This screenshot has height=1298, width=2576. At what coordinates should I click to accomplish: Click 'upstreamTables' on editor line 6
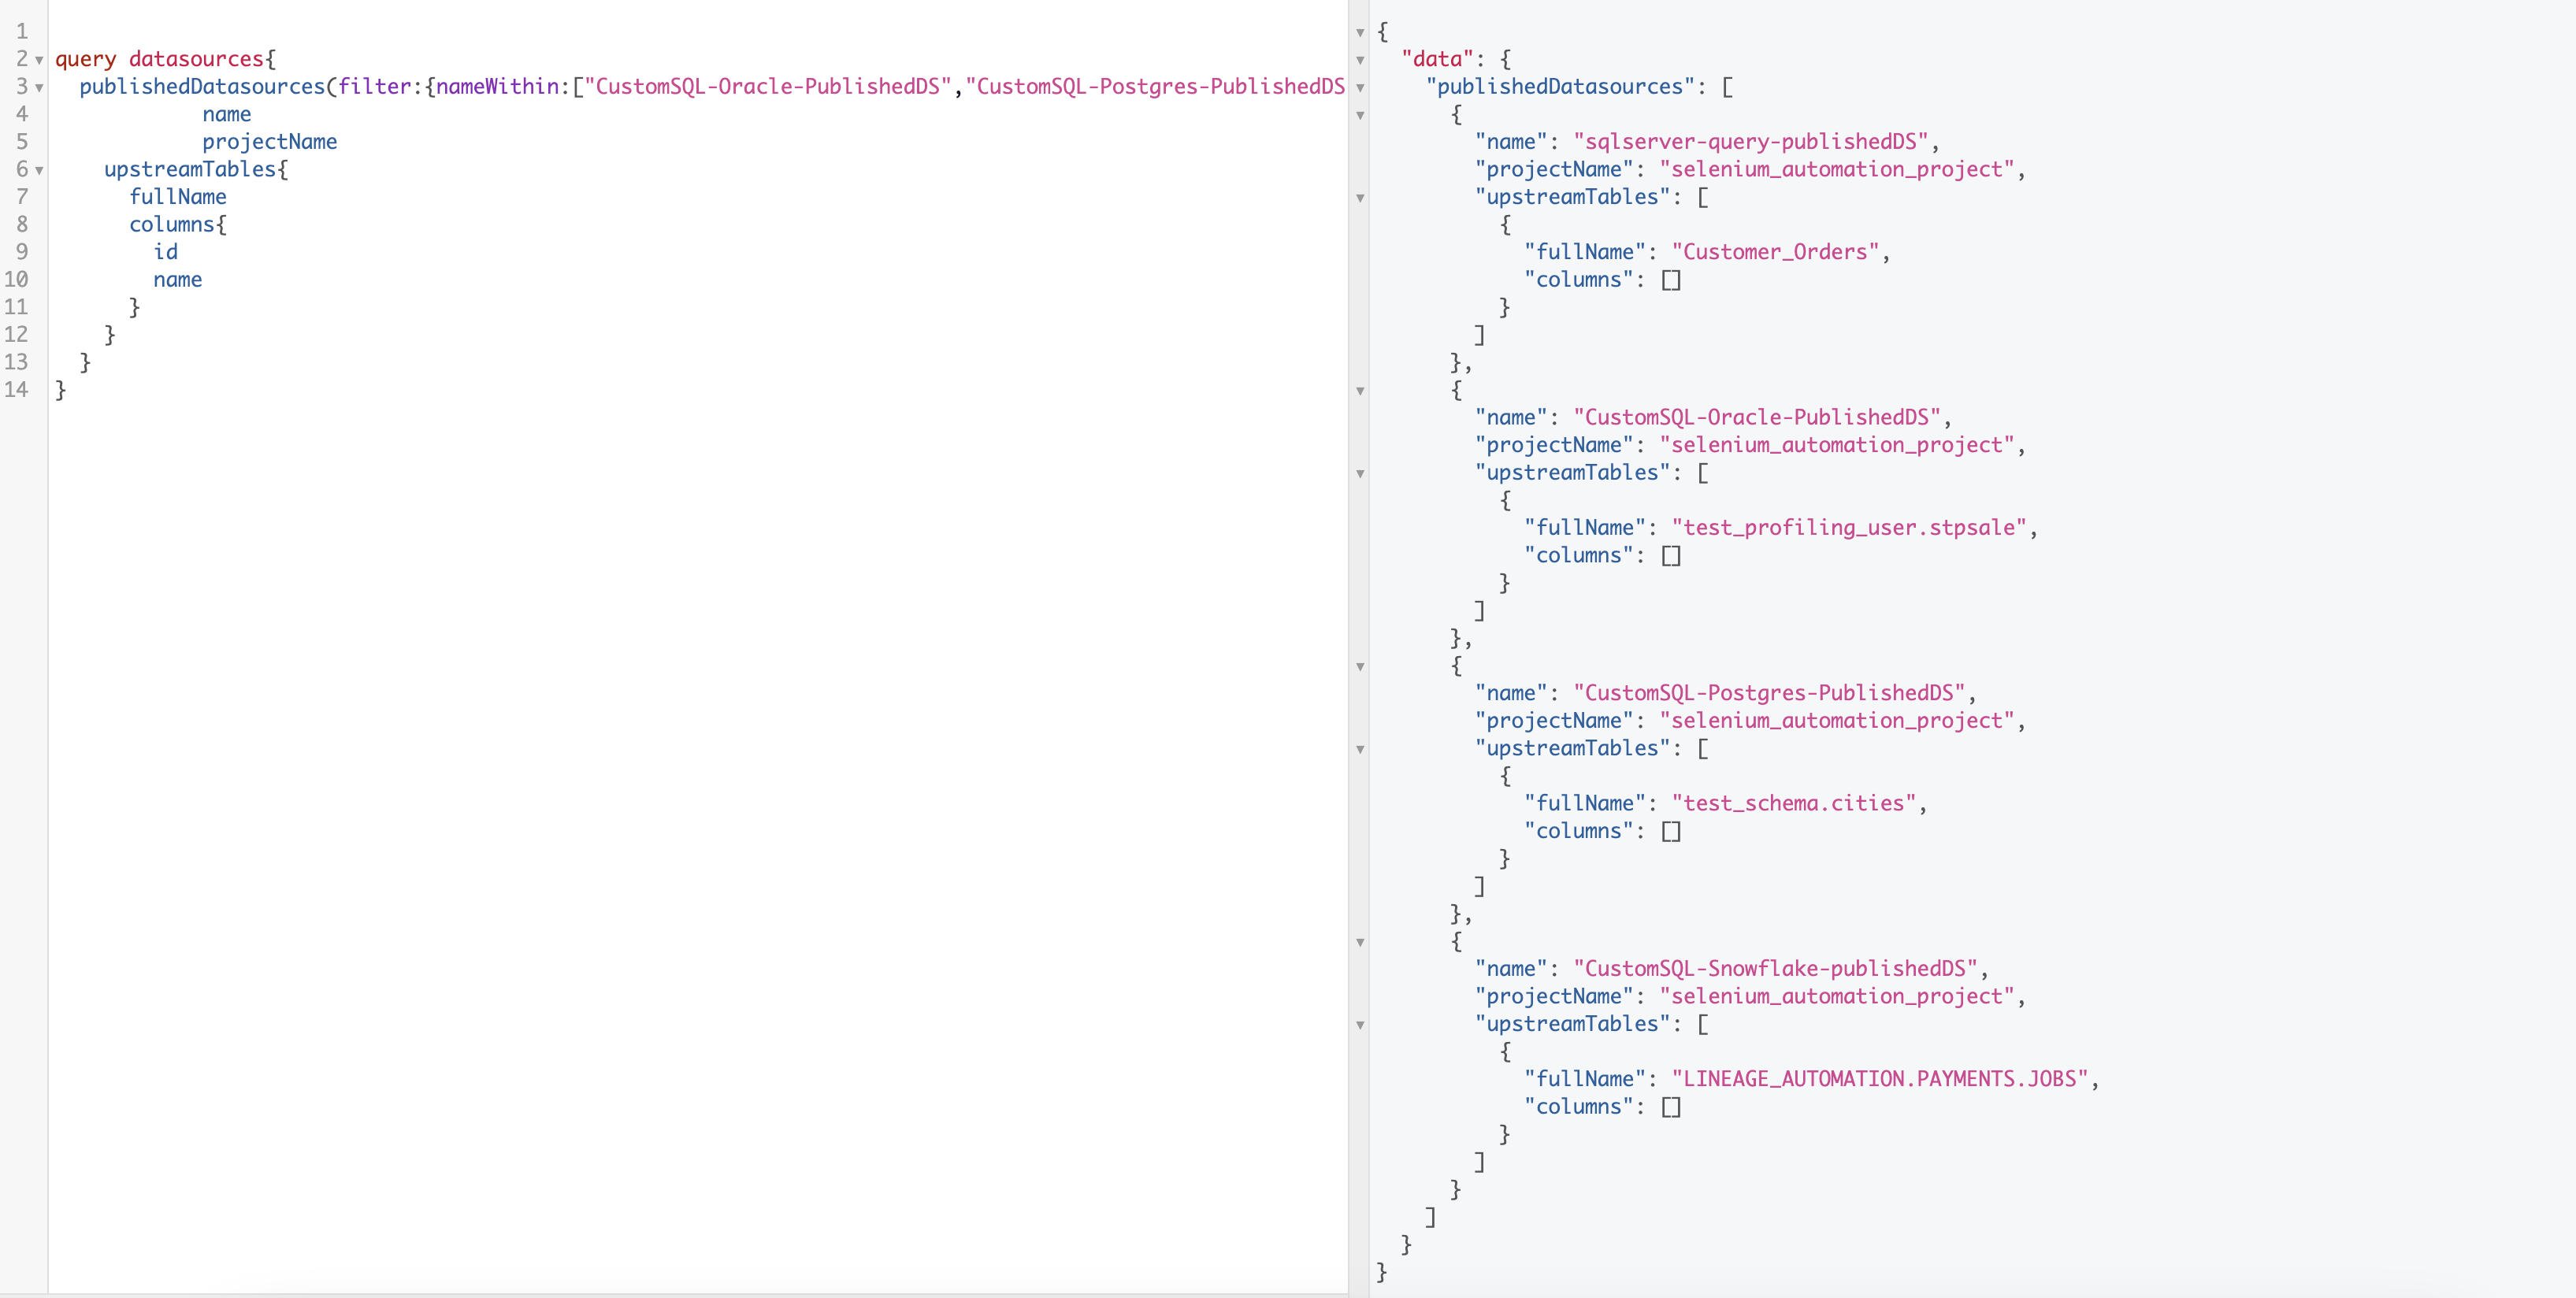pyautogui.click(x=190, y=169)
